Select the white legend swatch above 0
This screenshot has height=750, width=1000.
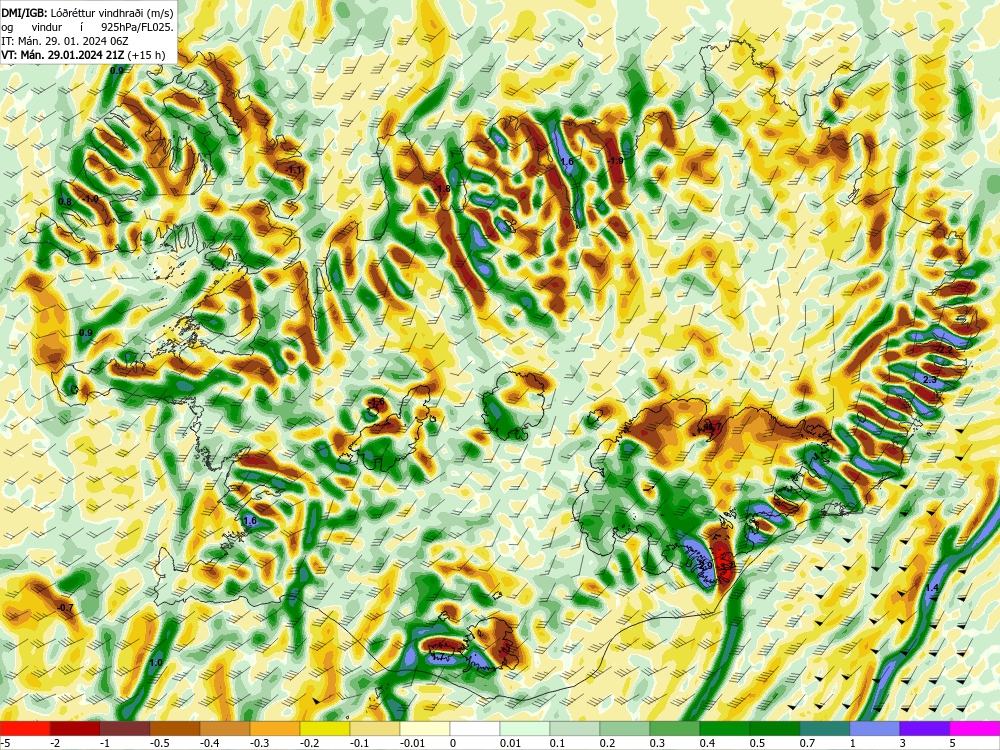[x=474, y=728]
